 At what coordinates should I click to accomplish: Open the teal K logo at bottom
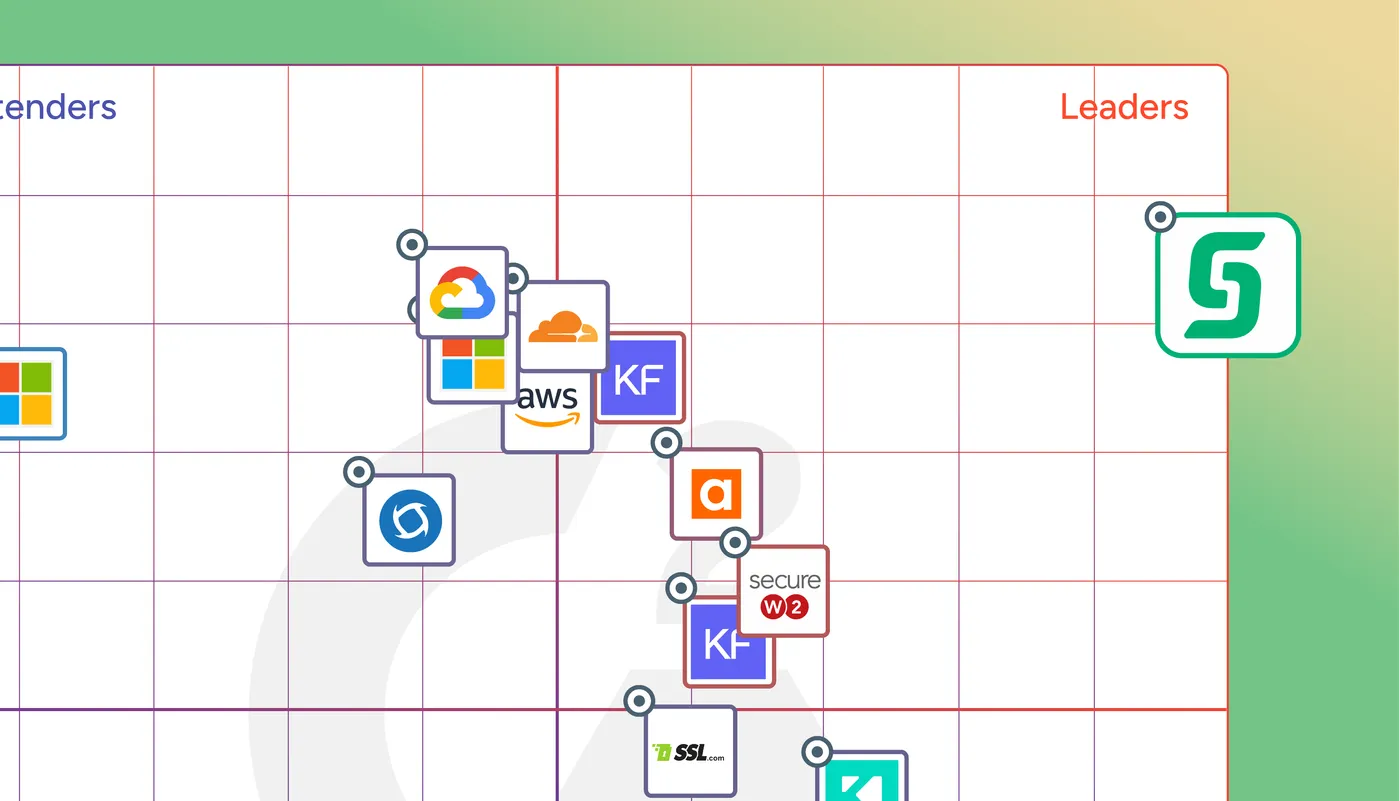coord(863,778)
